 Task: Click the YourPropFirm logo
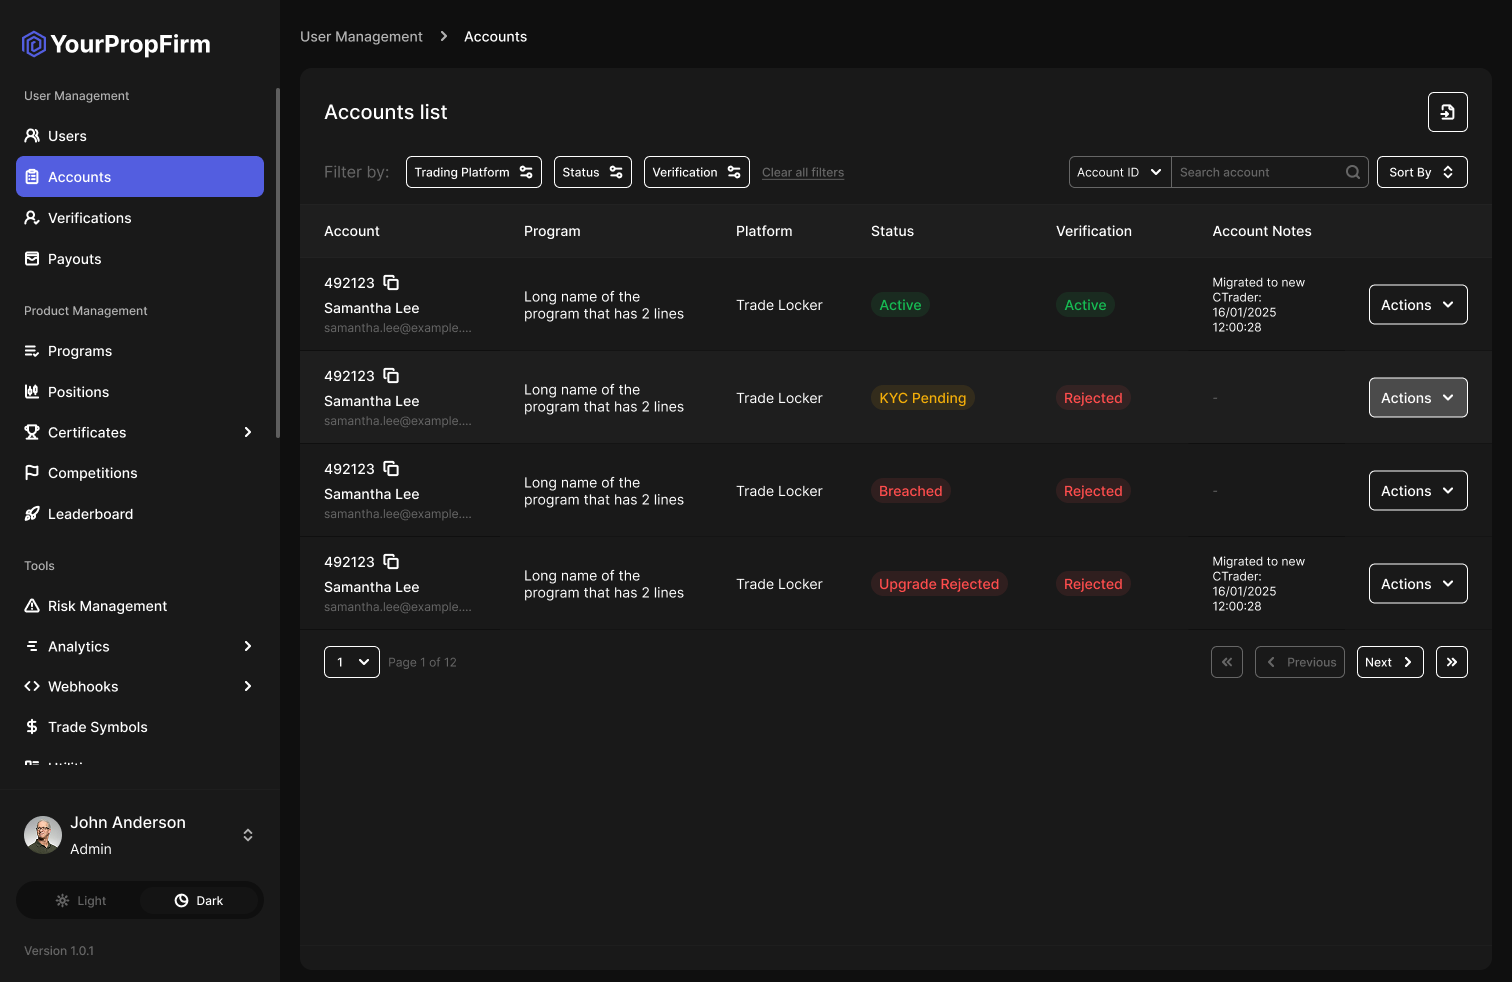(x=117, y=44)
